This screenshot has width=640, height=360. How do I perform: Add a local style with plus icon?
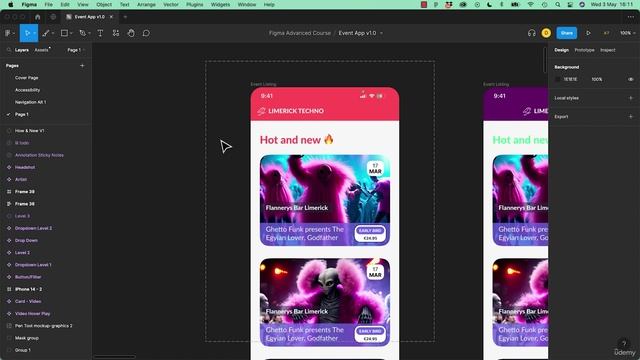point(631,98)
